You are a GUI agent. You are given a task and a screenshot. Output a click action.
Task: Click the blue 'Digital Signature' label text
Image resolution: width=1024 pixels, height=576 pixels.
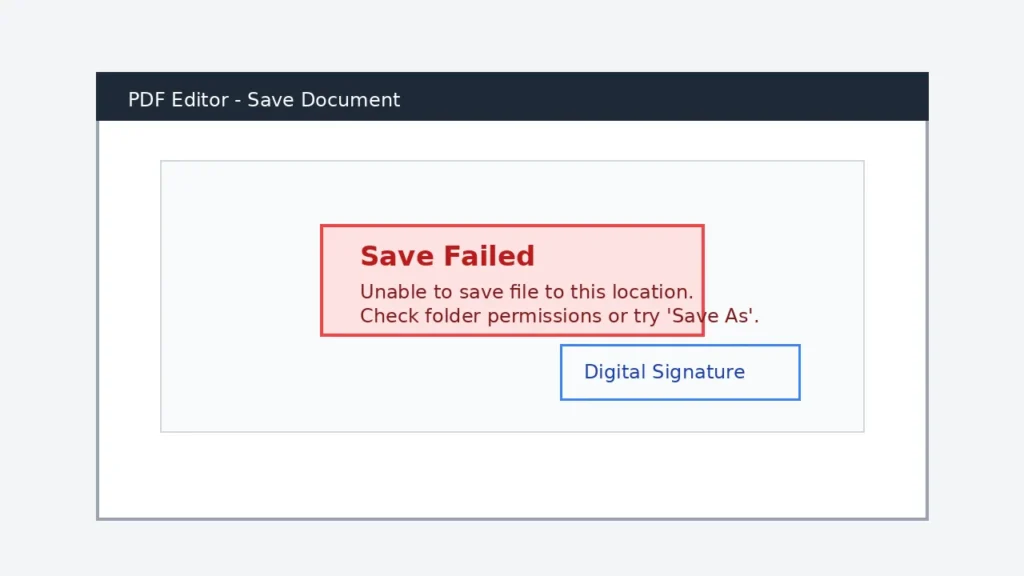(x=664, y=372)
